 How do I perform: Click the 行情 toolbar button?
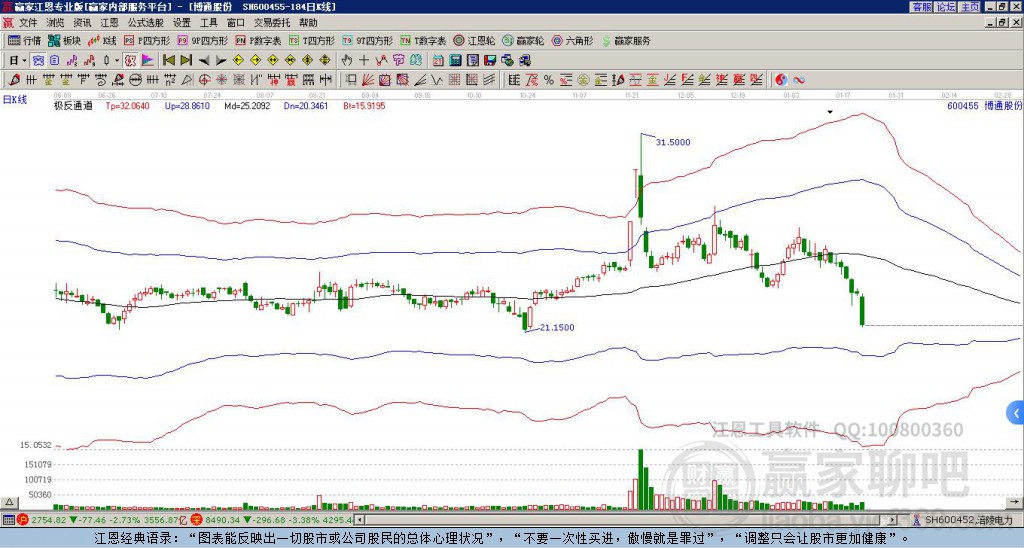[25, 40]
